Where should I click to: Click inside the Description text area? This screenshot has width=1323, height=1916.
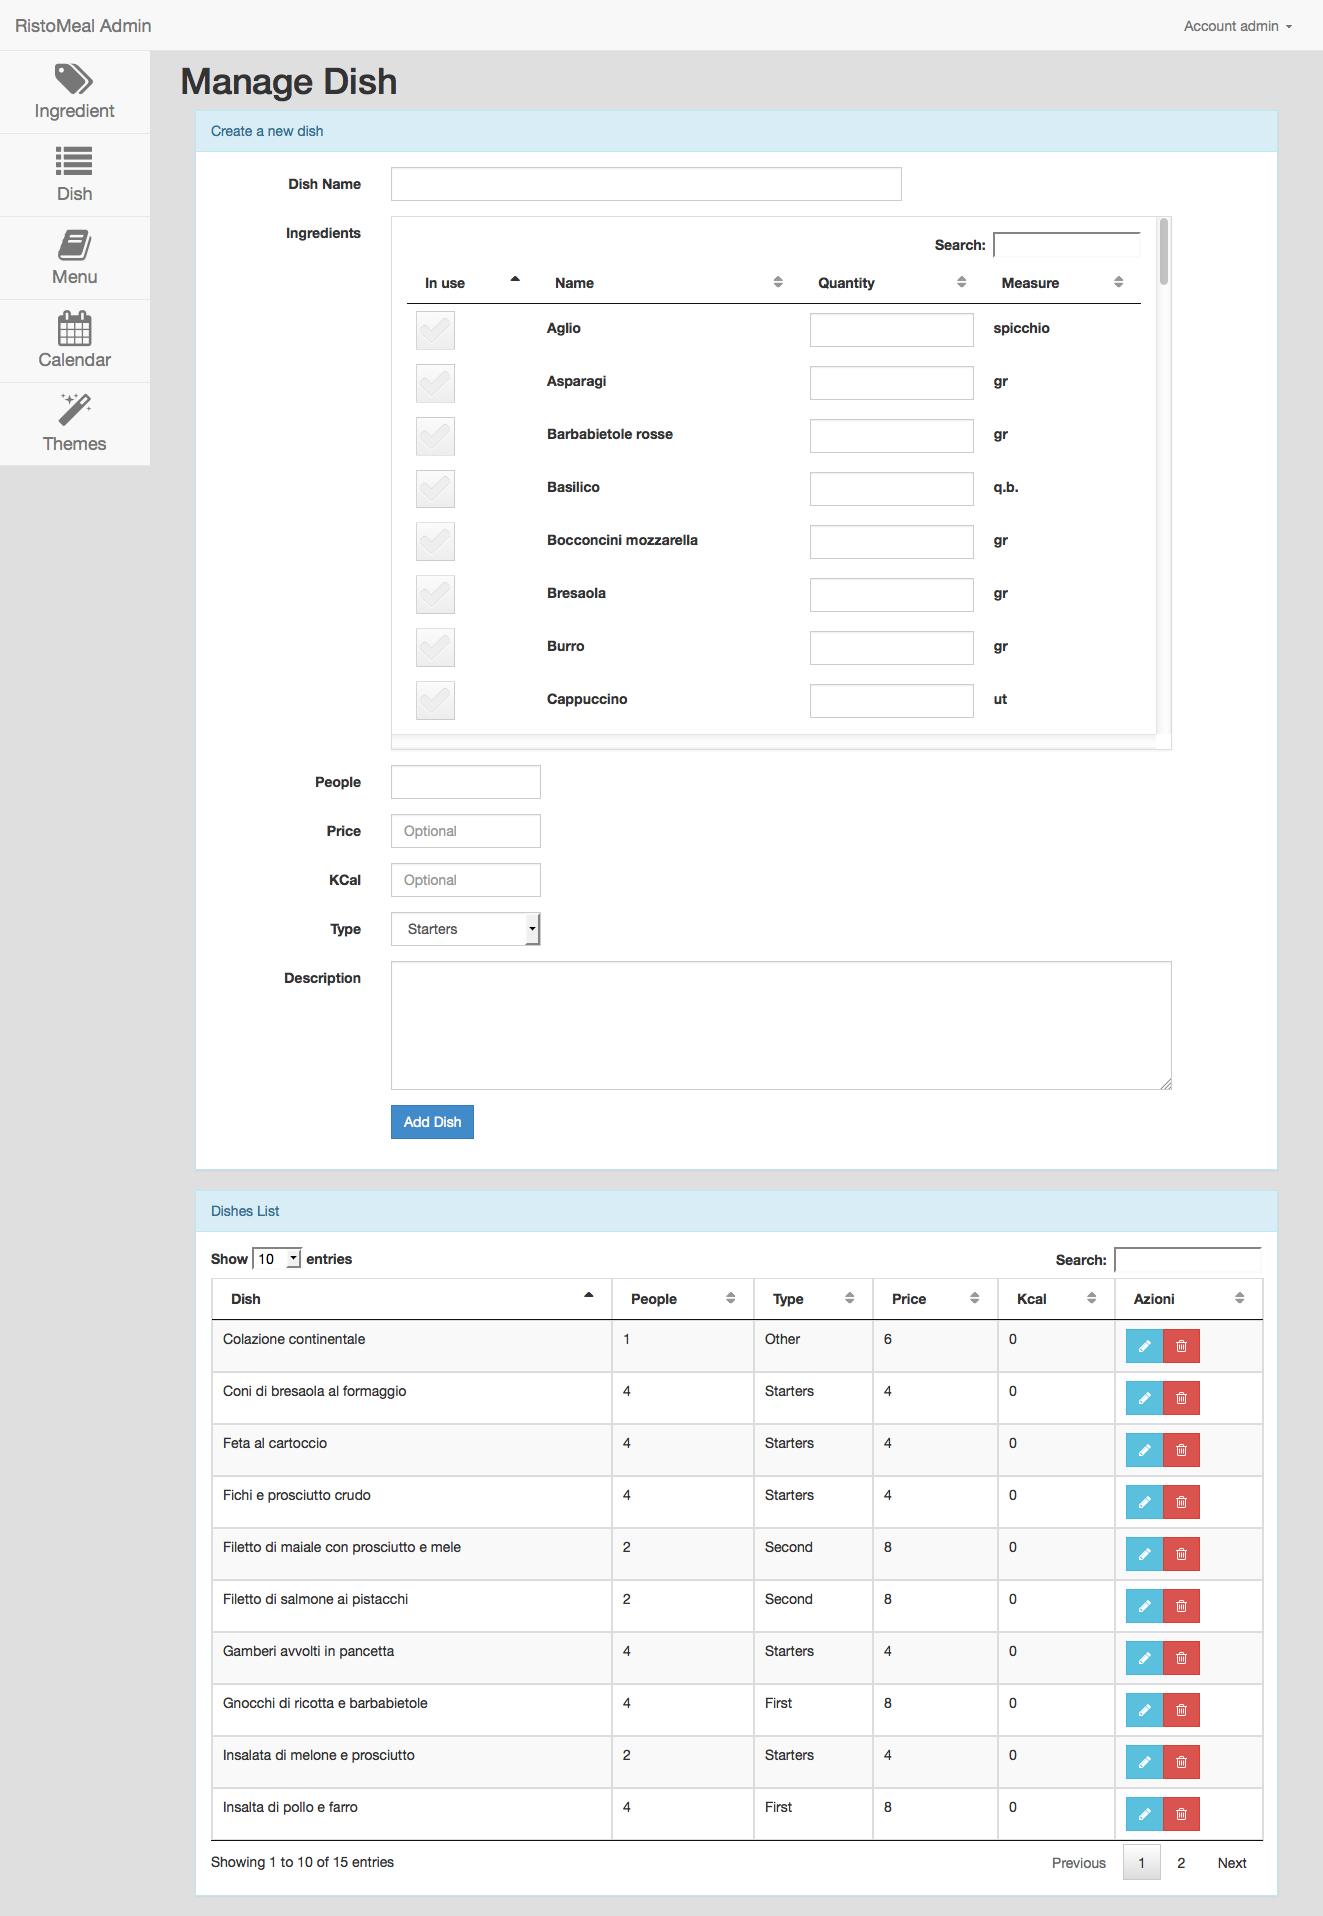pyautogui.click(x=781, y=1025)
